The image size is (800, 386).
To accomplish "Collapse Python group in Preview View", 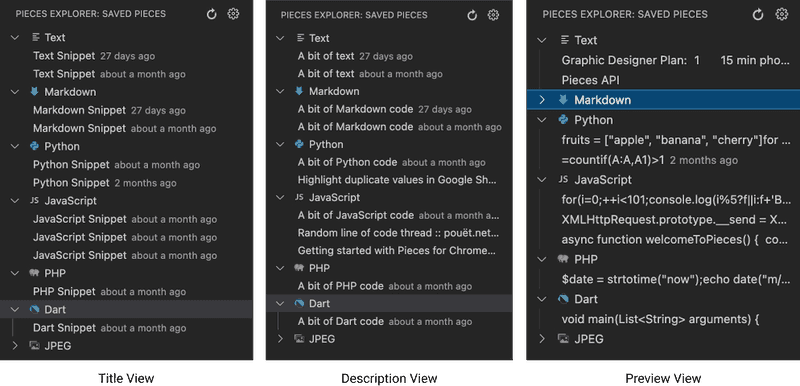I will click(x=542, y=120).
